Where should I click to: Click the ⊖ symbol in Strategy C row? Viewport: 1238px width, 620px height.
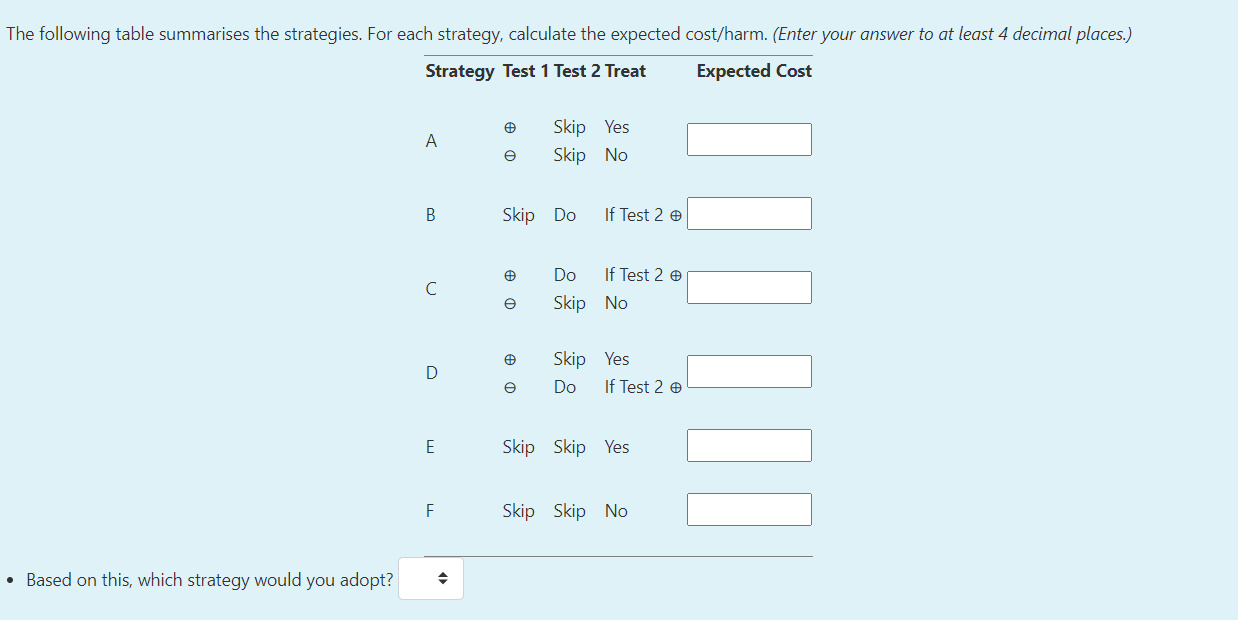tap(510, 303)
